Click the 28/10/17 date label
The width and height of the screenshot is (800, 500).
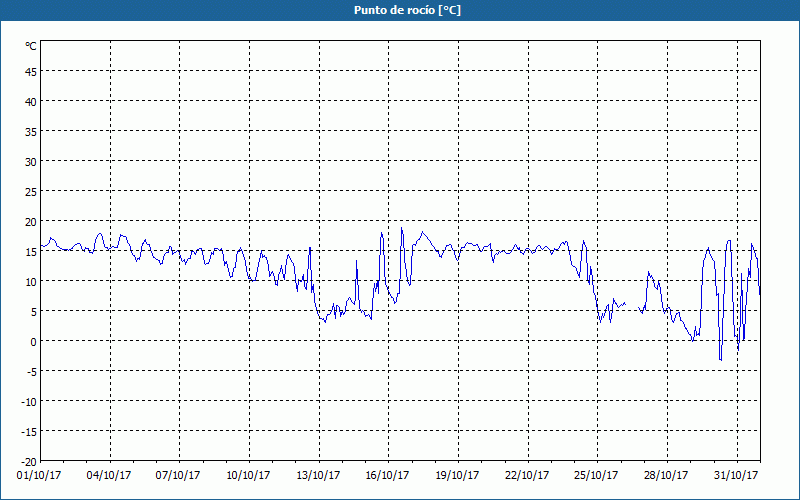(x=666, y=475)
